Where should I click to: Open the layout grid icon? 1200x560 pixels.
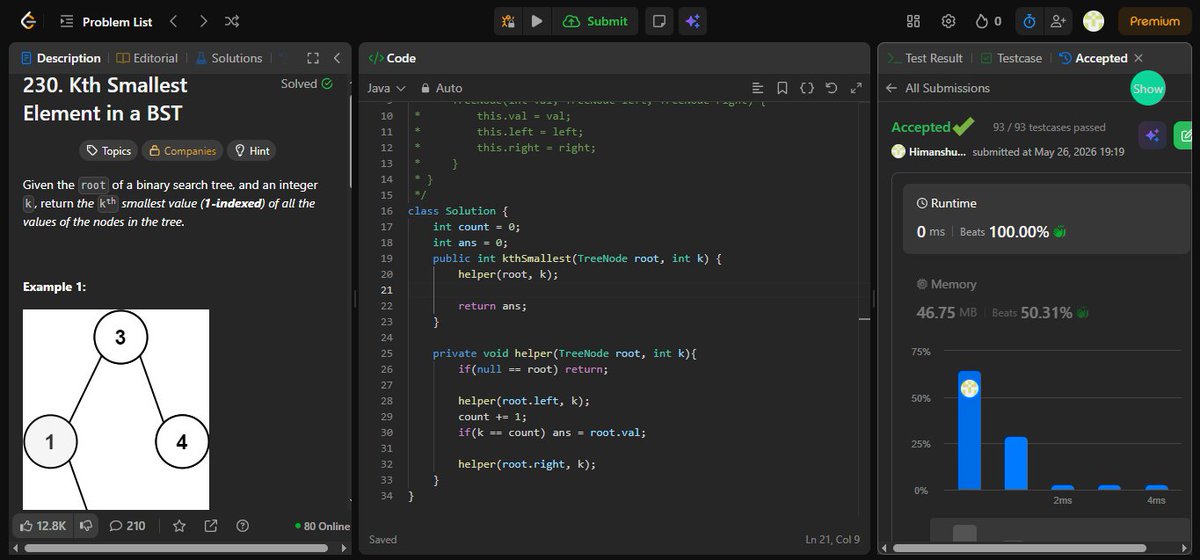coord(913,21)
